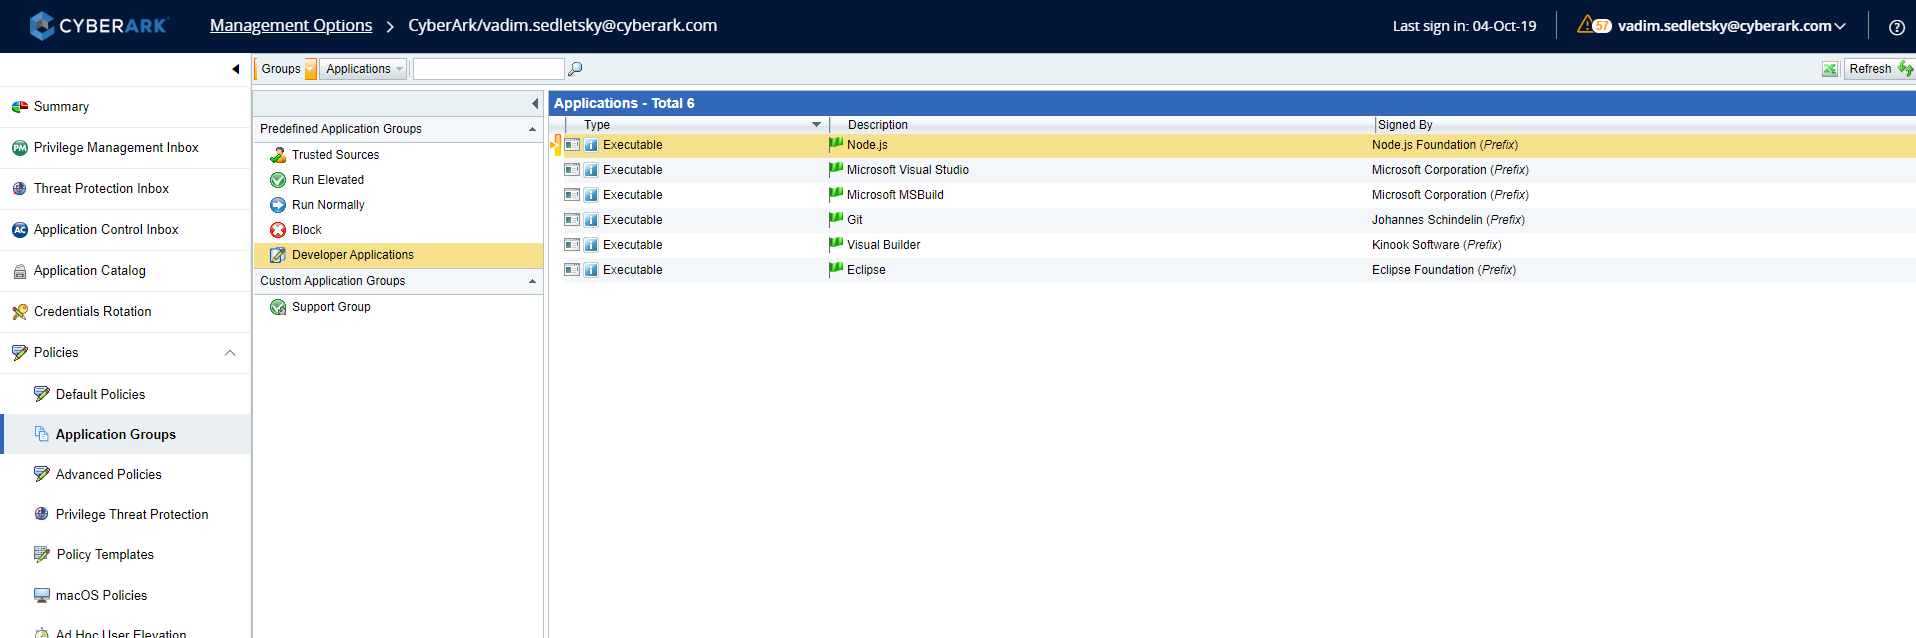The image size is (1916, 638).
Task: Open the Type column filter dropdown arrow
Action: [x=816, y=125]
